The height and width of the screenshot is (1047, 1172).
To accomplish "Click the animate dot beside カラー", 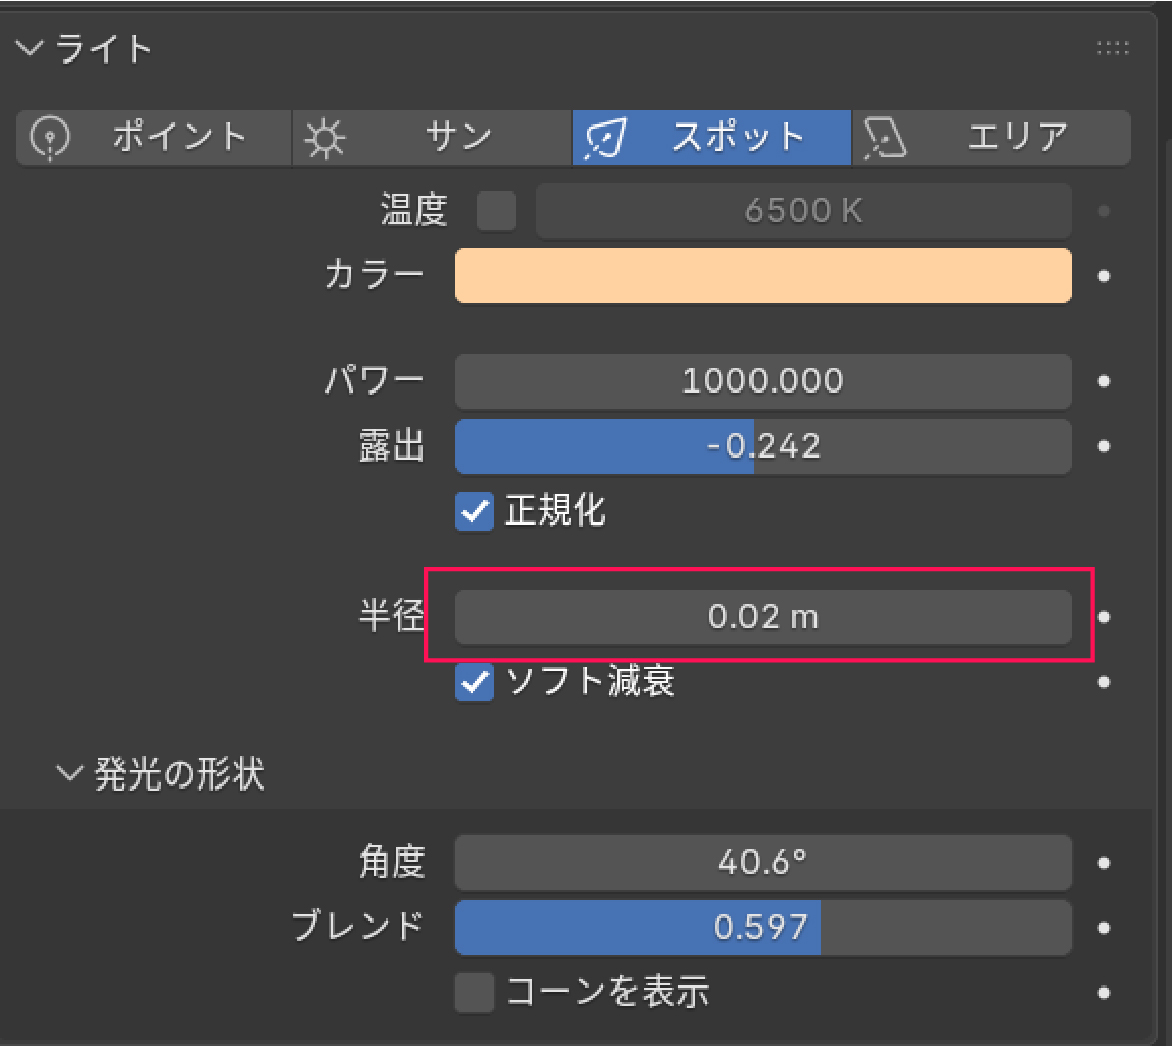I will tap(1104, 276).
